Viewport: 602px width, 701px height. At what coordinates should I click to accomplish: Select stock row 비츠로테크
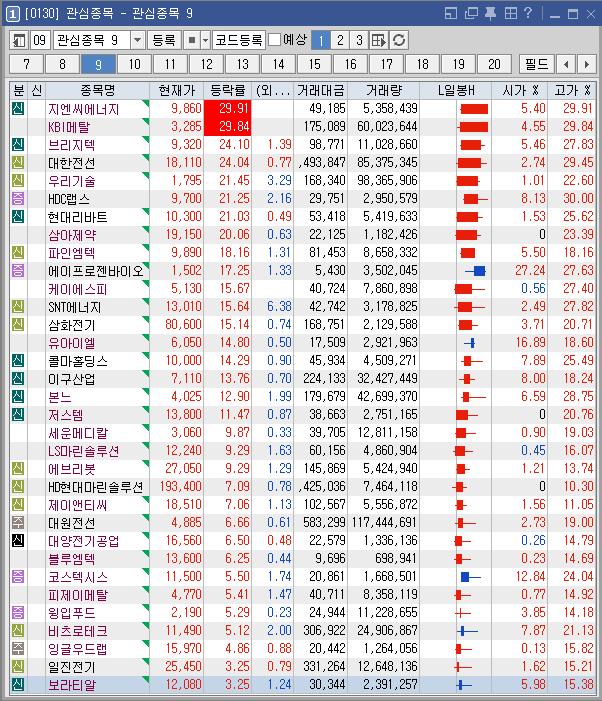tap(303, 630)
